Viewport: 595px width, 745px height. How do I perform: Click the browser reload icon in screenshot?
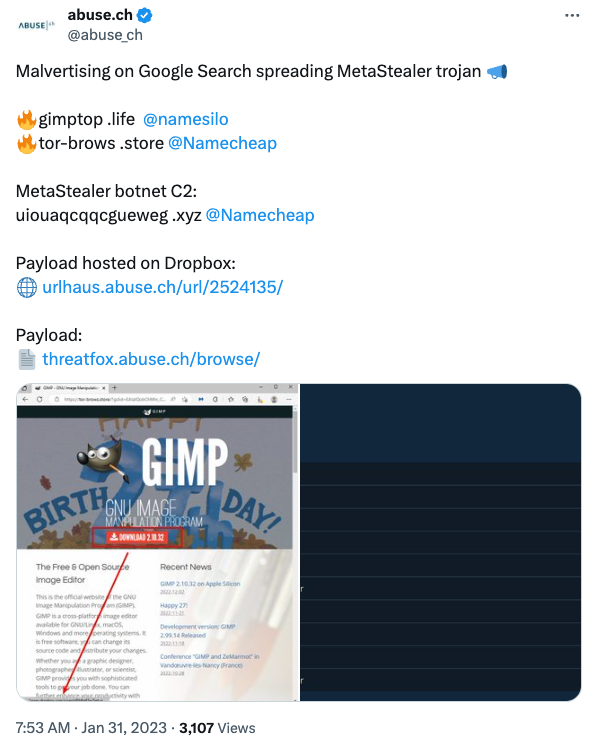pos(39,400)
